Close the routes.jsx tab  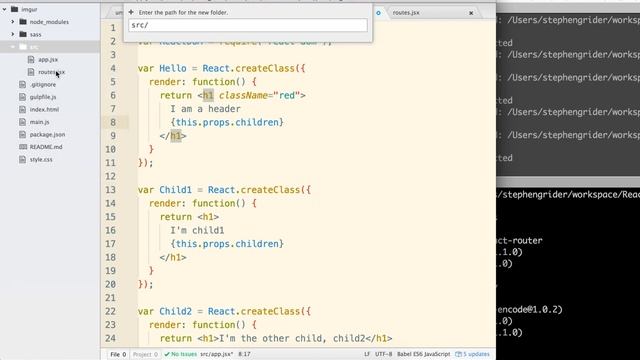point(471,13)
